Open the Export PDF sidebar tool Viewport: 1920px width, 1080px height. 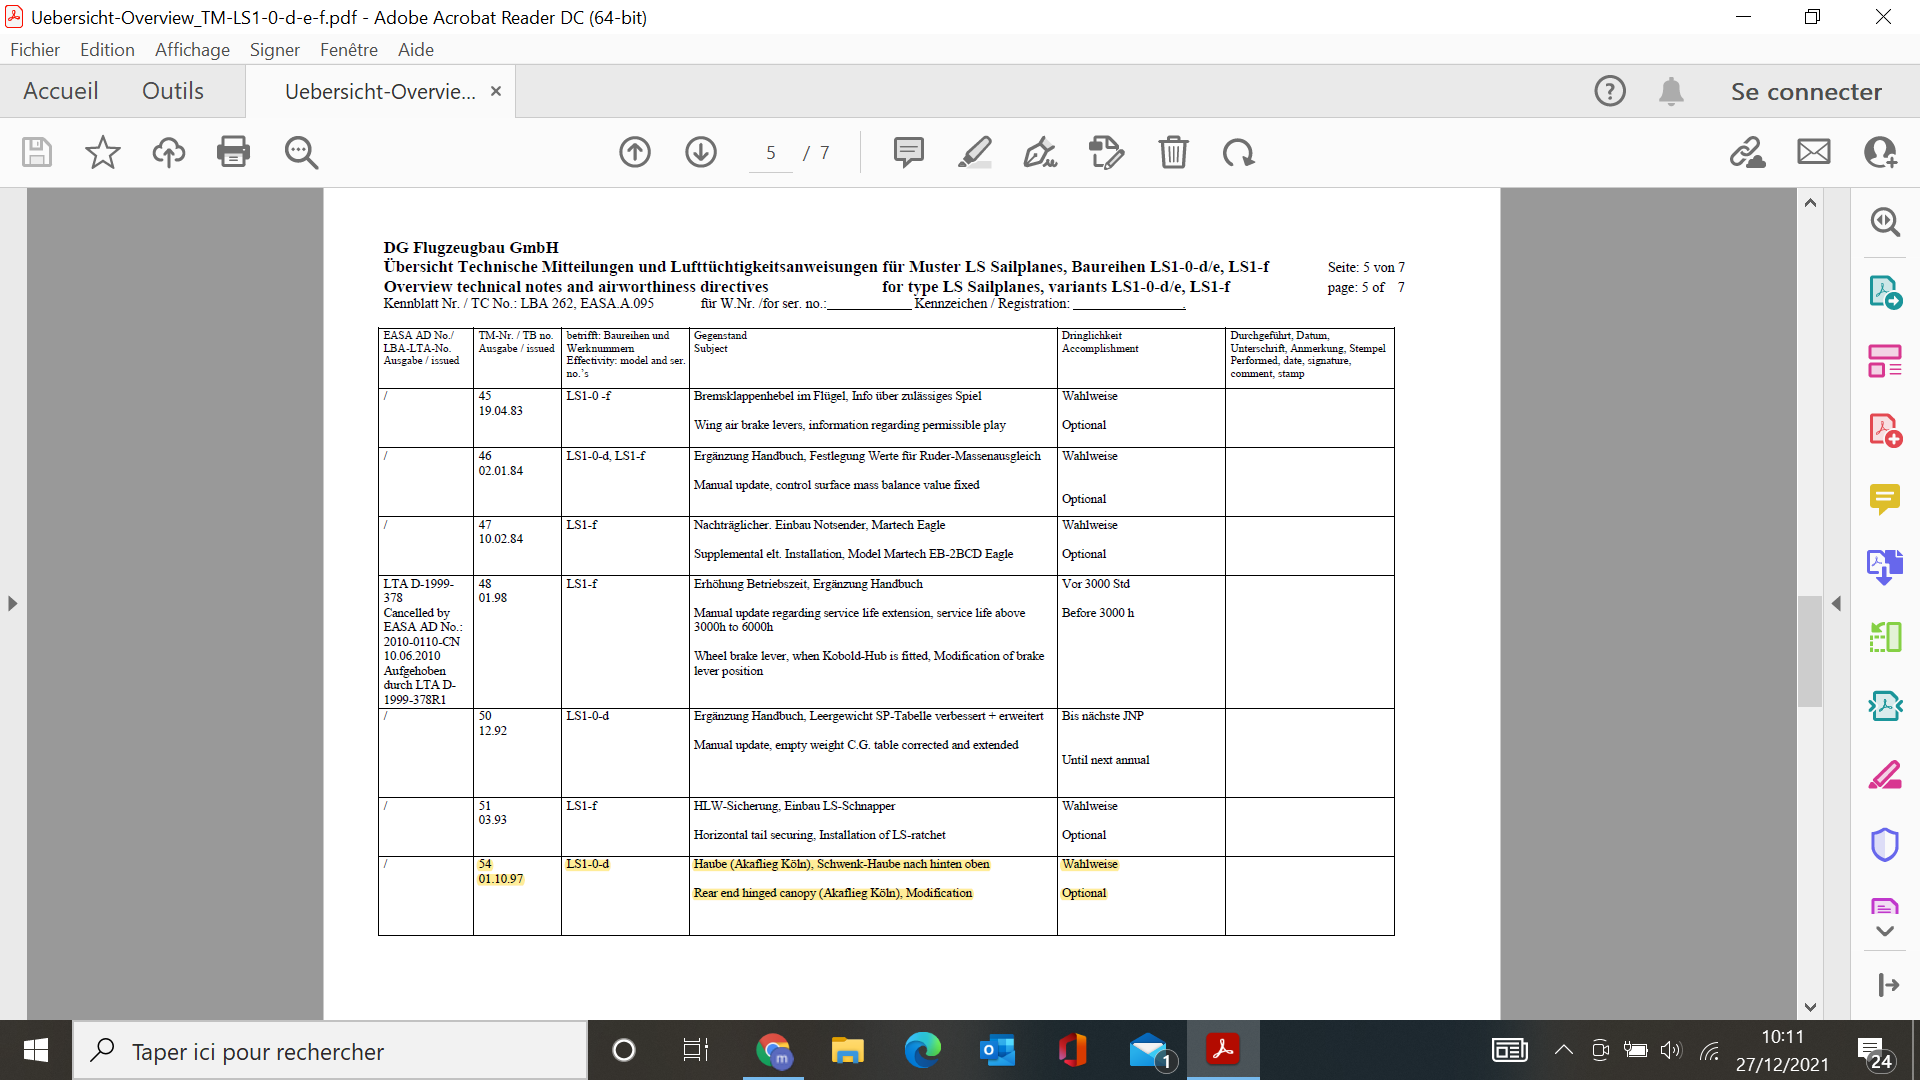click(1884, 292)
